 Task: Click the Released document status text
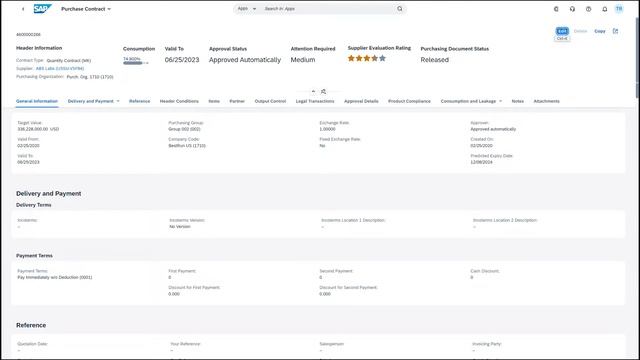435,60
